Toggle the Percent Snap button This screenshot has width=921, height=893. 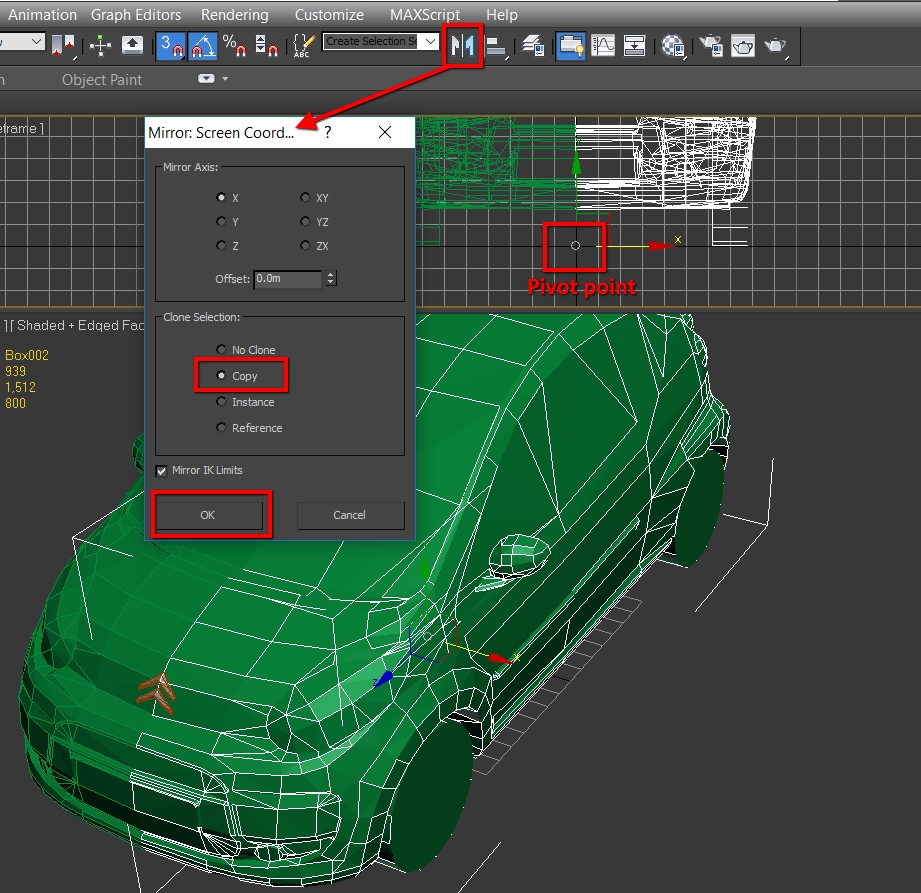pos(234,46)
